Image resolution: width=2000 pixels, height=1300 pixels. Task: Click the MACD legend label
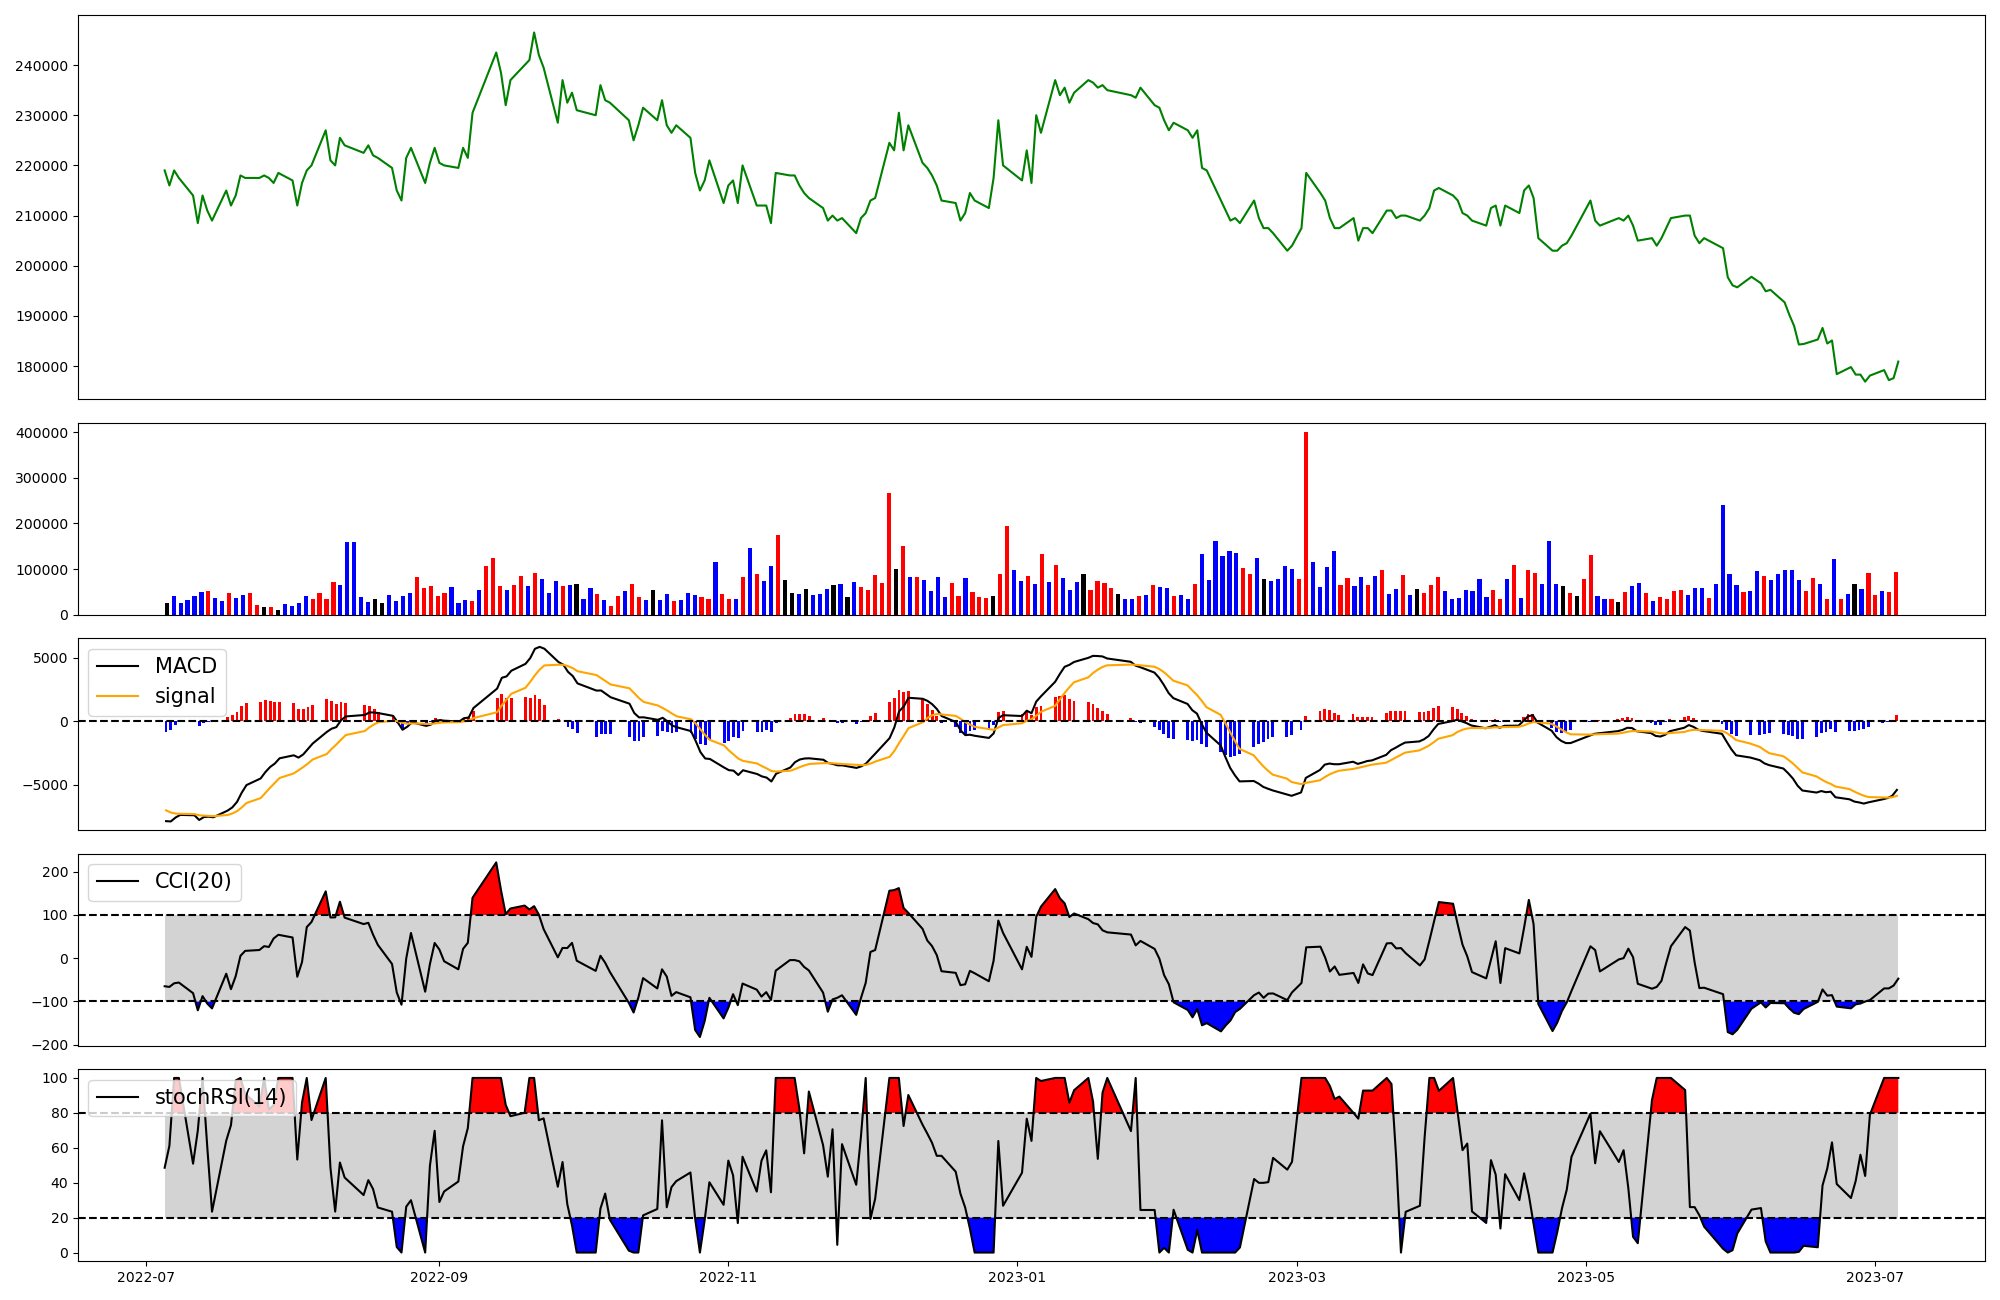pyautogui.click(x=185, y=666)
